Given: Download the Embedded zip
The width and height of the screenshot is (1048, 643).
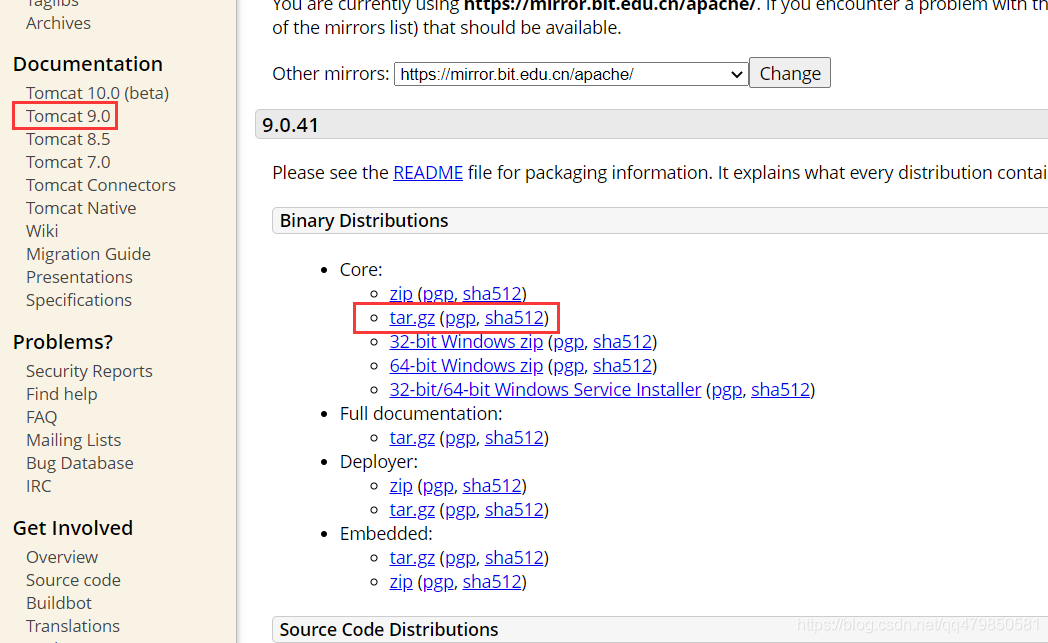Looking at the screenshot, I should pos(401,582).
